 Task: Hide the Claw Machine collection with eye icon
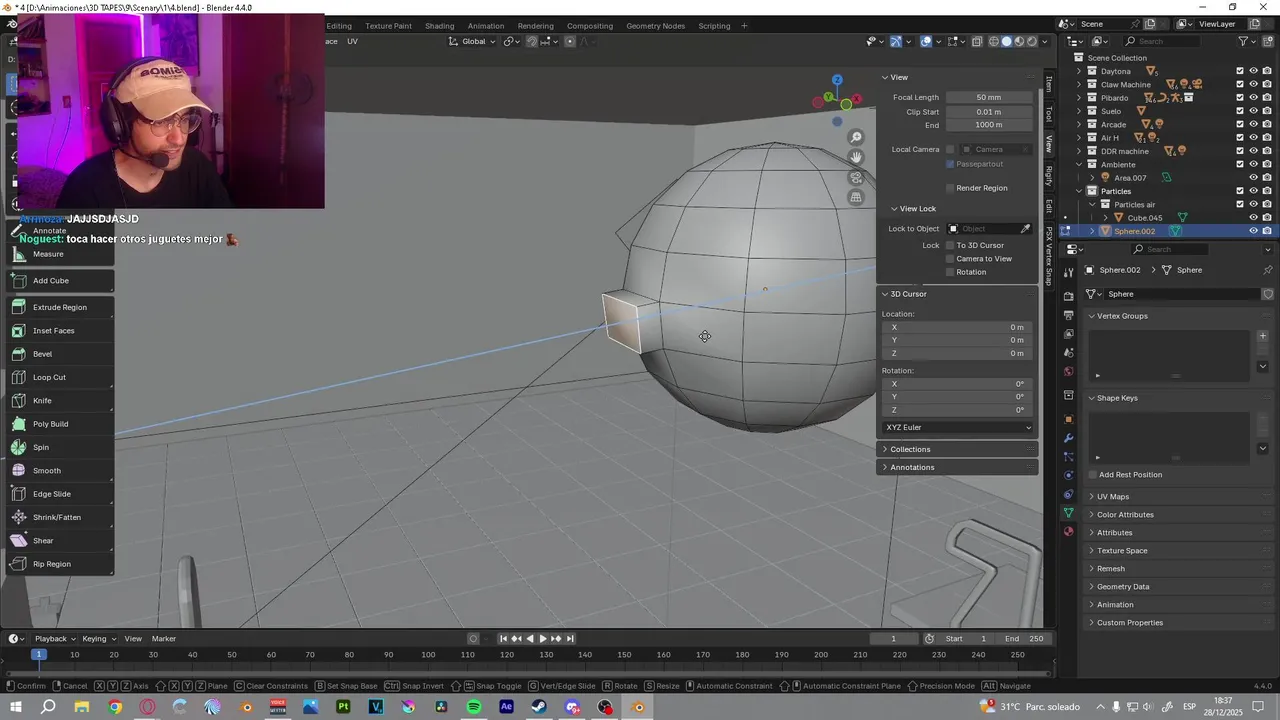(1253, 84)
